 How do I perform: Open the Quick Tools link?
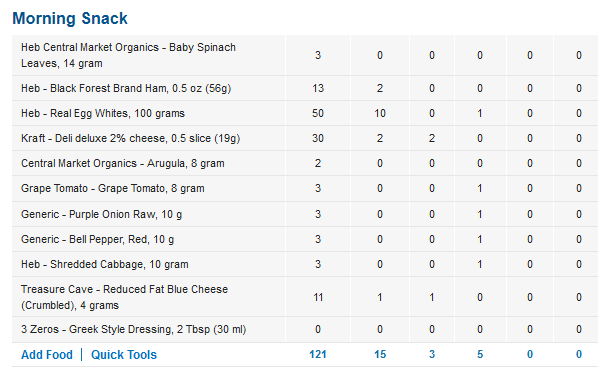[124, 355]
